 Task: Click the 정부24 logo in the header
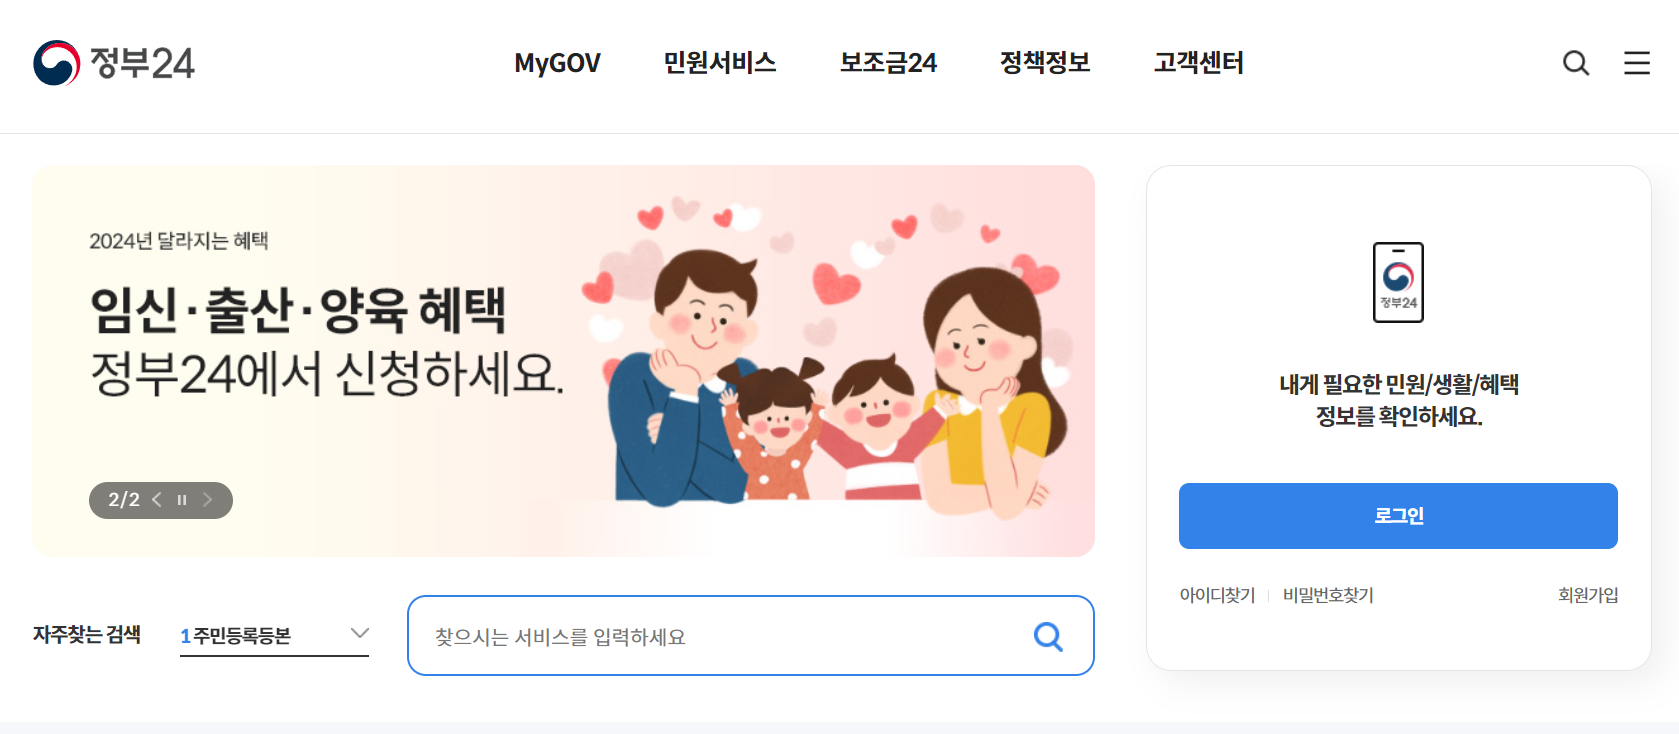coord(114,63)
